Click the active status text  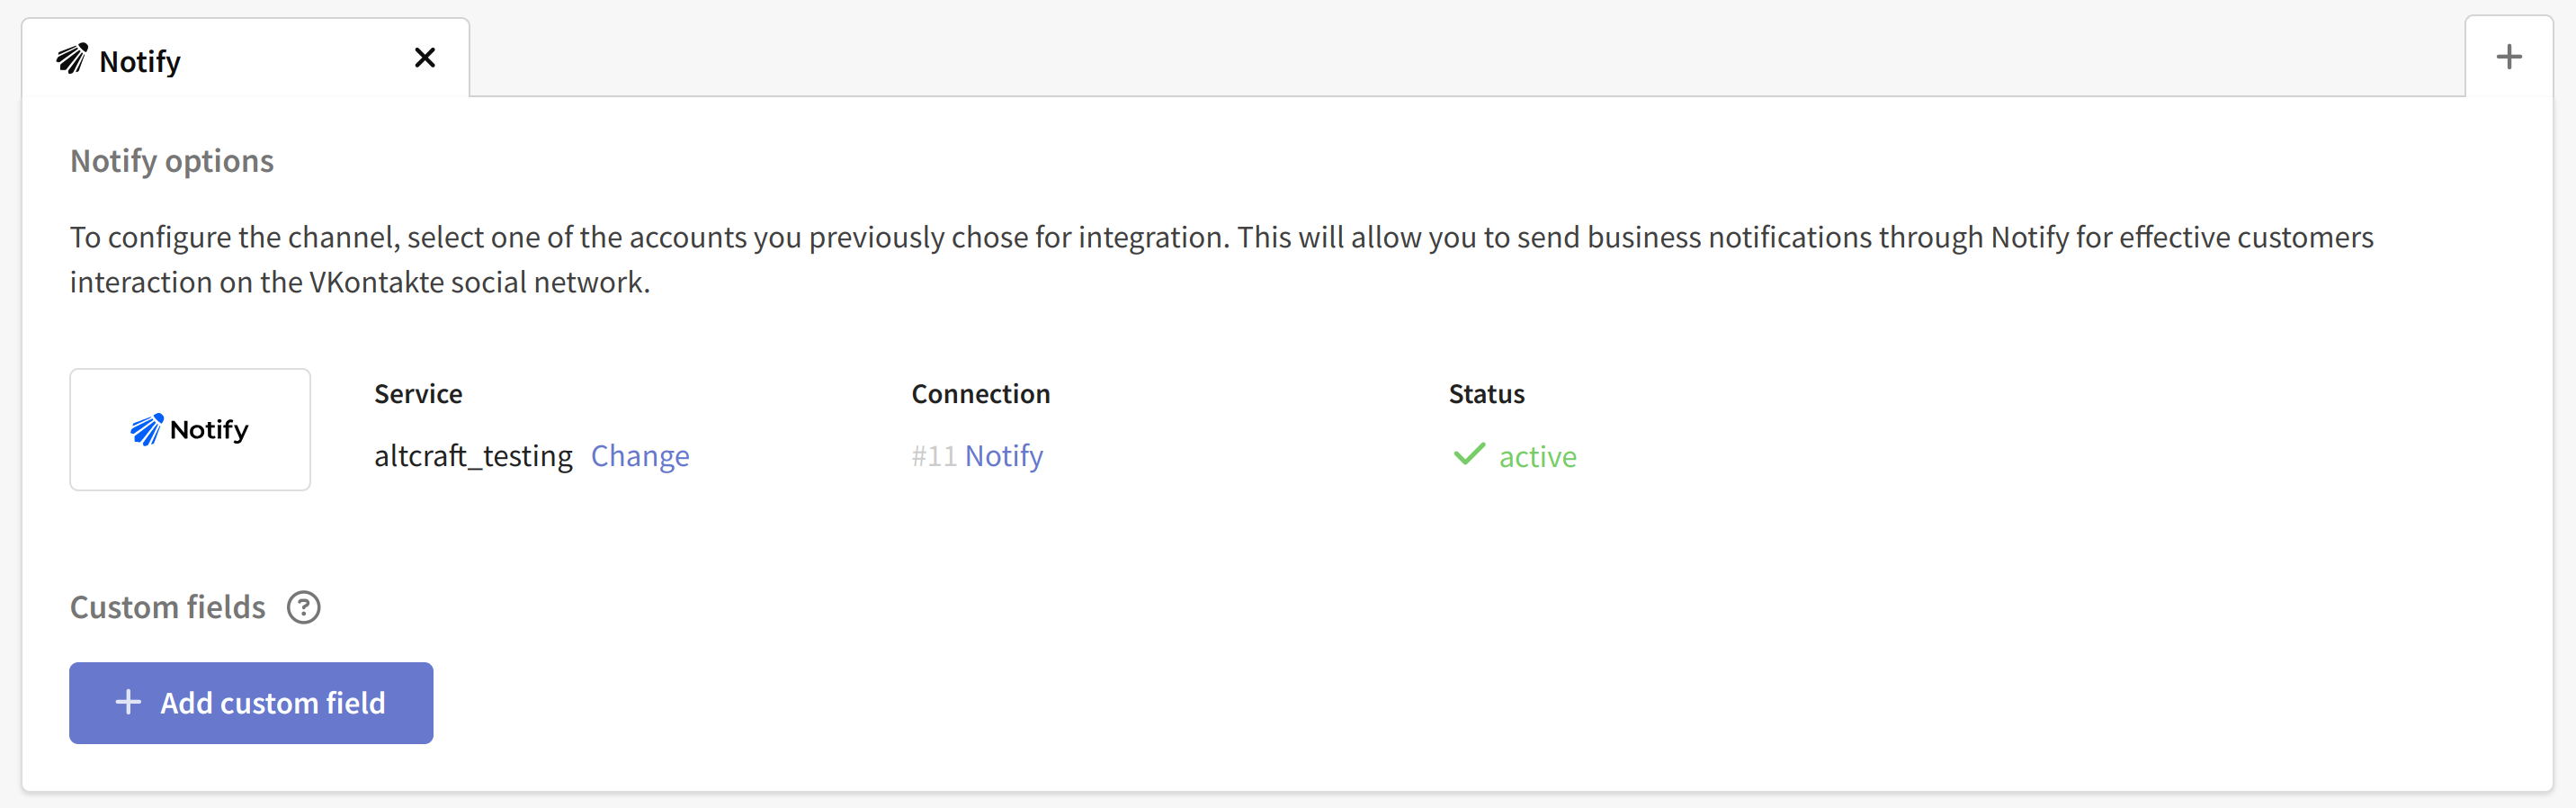[1537, 457]
